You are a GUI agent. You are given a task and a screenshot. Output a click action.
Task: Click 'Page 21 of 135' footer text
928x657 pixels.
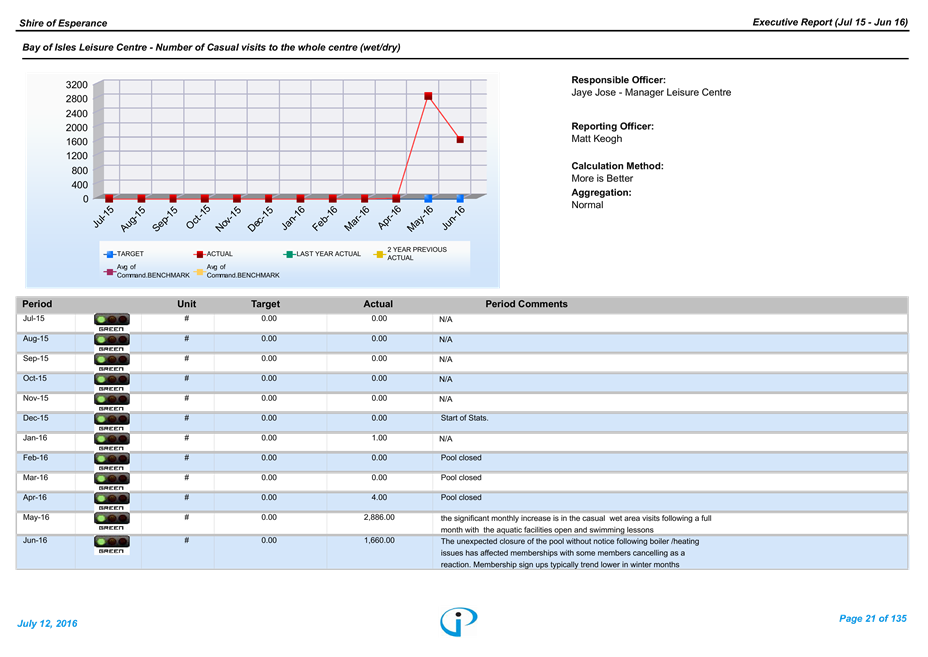(x=872, y=619)
